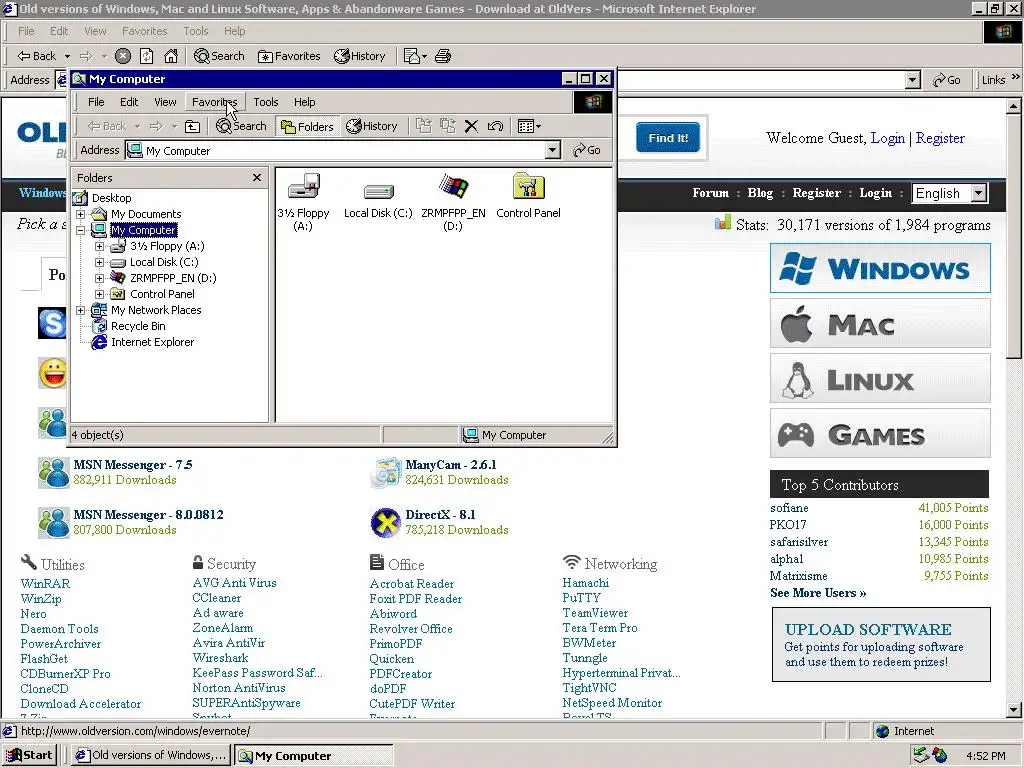Collapse My Computer node in folder tree
Viewport: 1024px width, 768px height.
(80, 230)
